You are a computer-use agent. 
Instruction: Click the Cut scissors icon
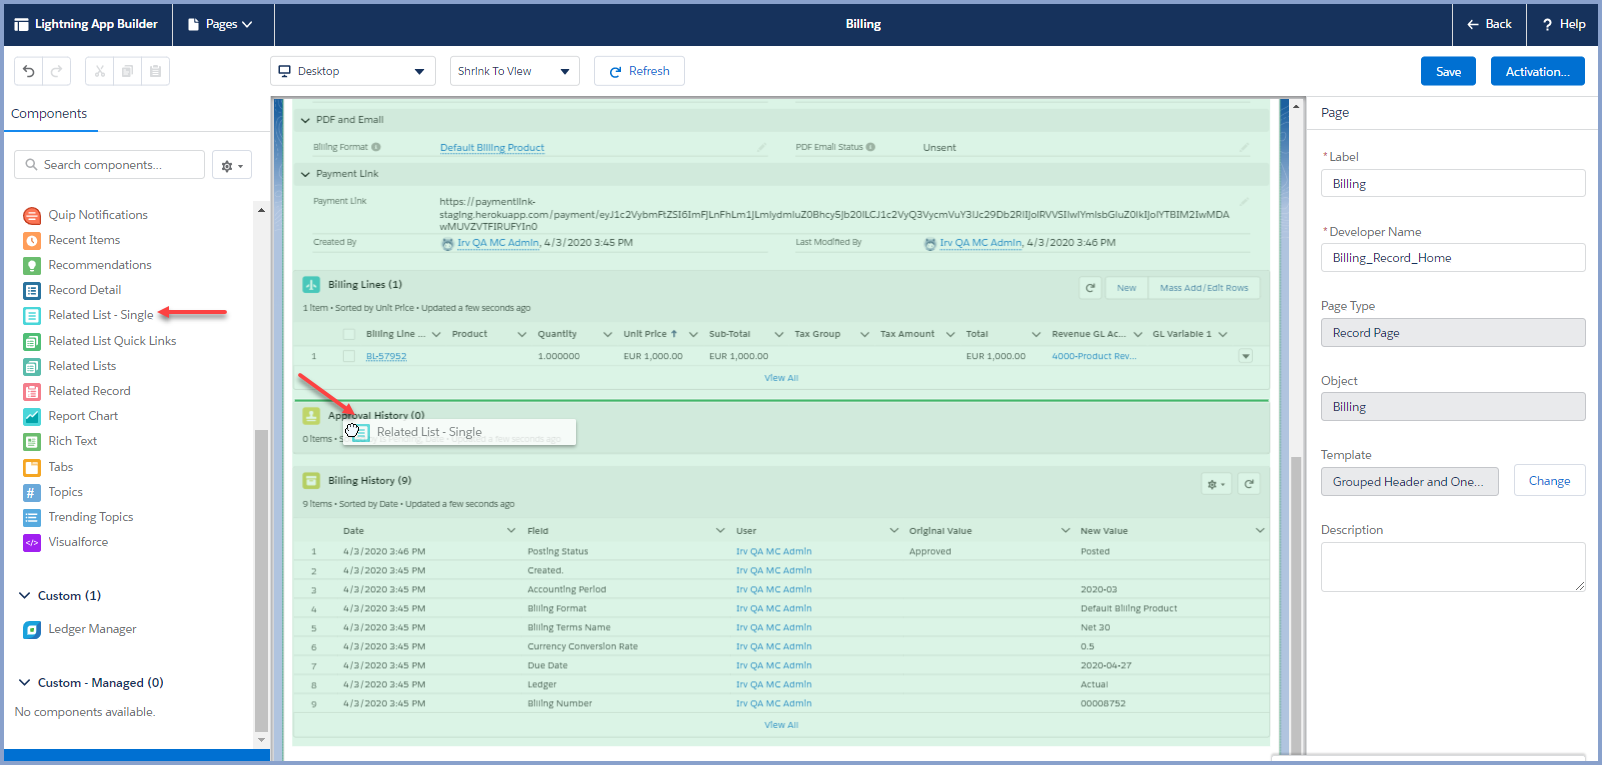point(100,71)
